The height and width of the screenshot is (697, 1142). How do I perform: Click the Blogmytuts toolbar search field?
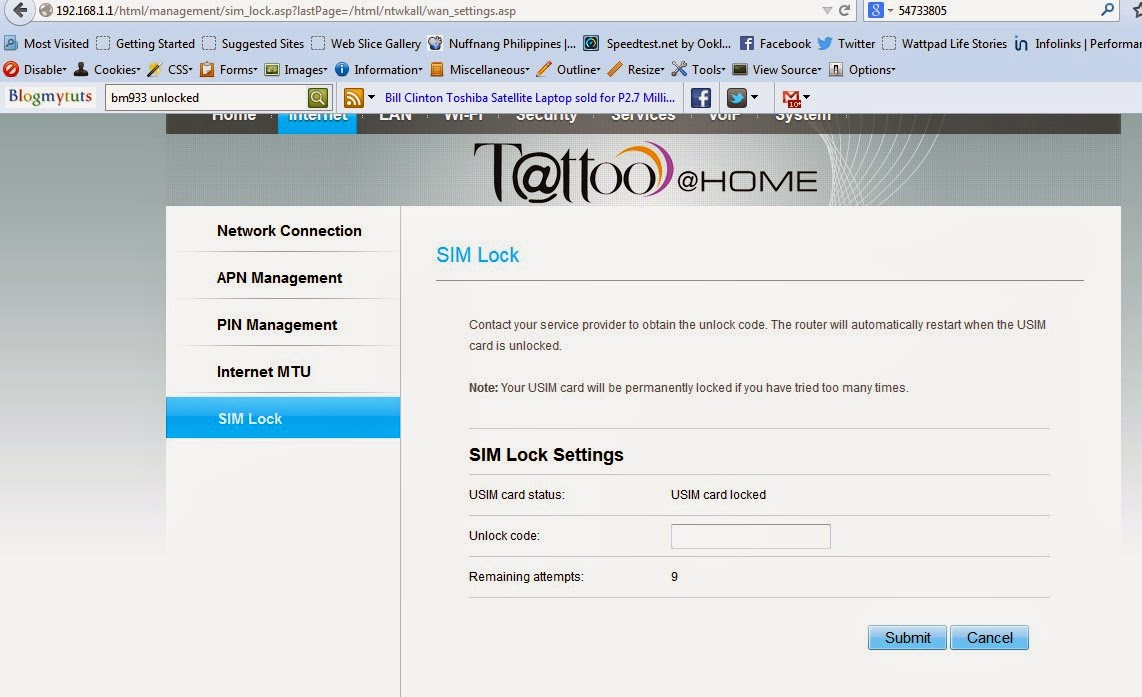pos(206,98)
